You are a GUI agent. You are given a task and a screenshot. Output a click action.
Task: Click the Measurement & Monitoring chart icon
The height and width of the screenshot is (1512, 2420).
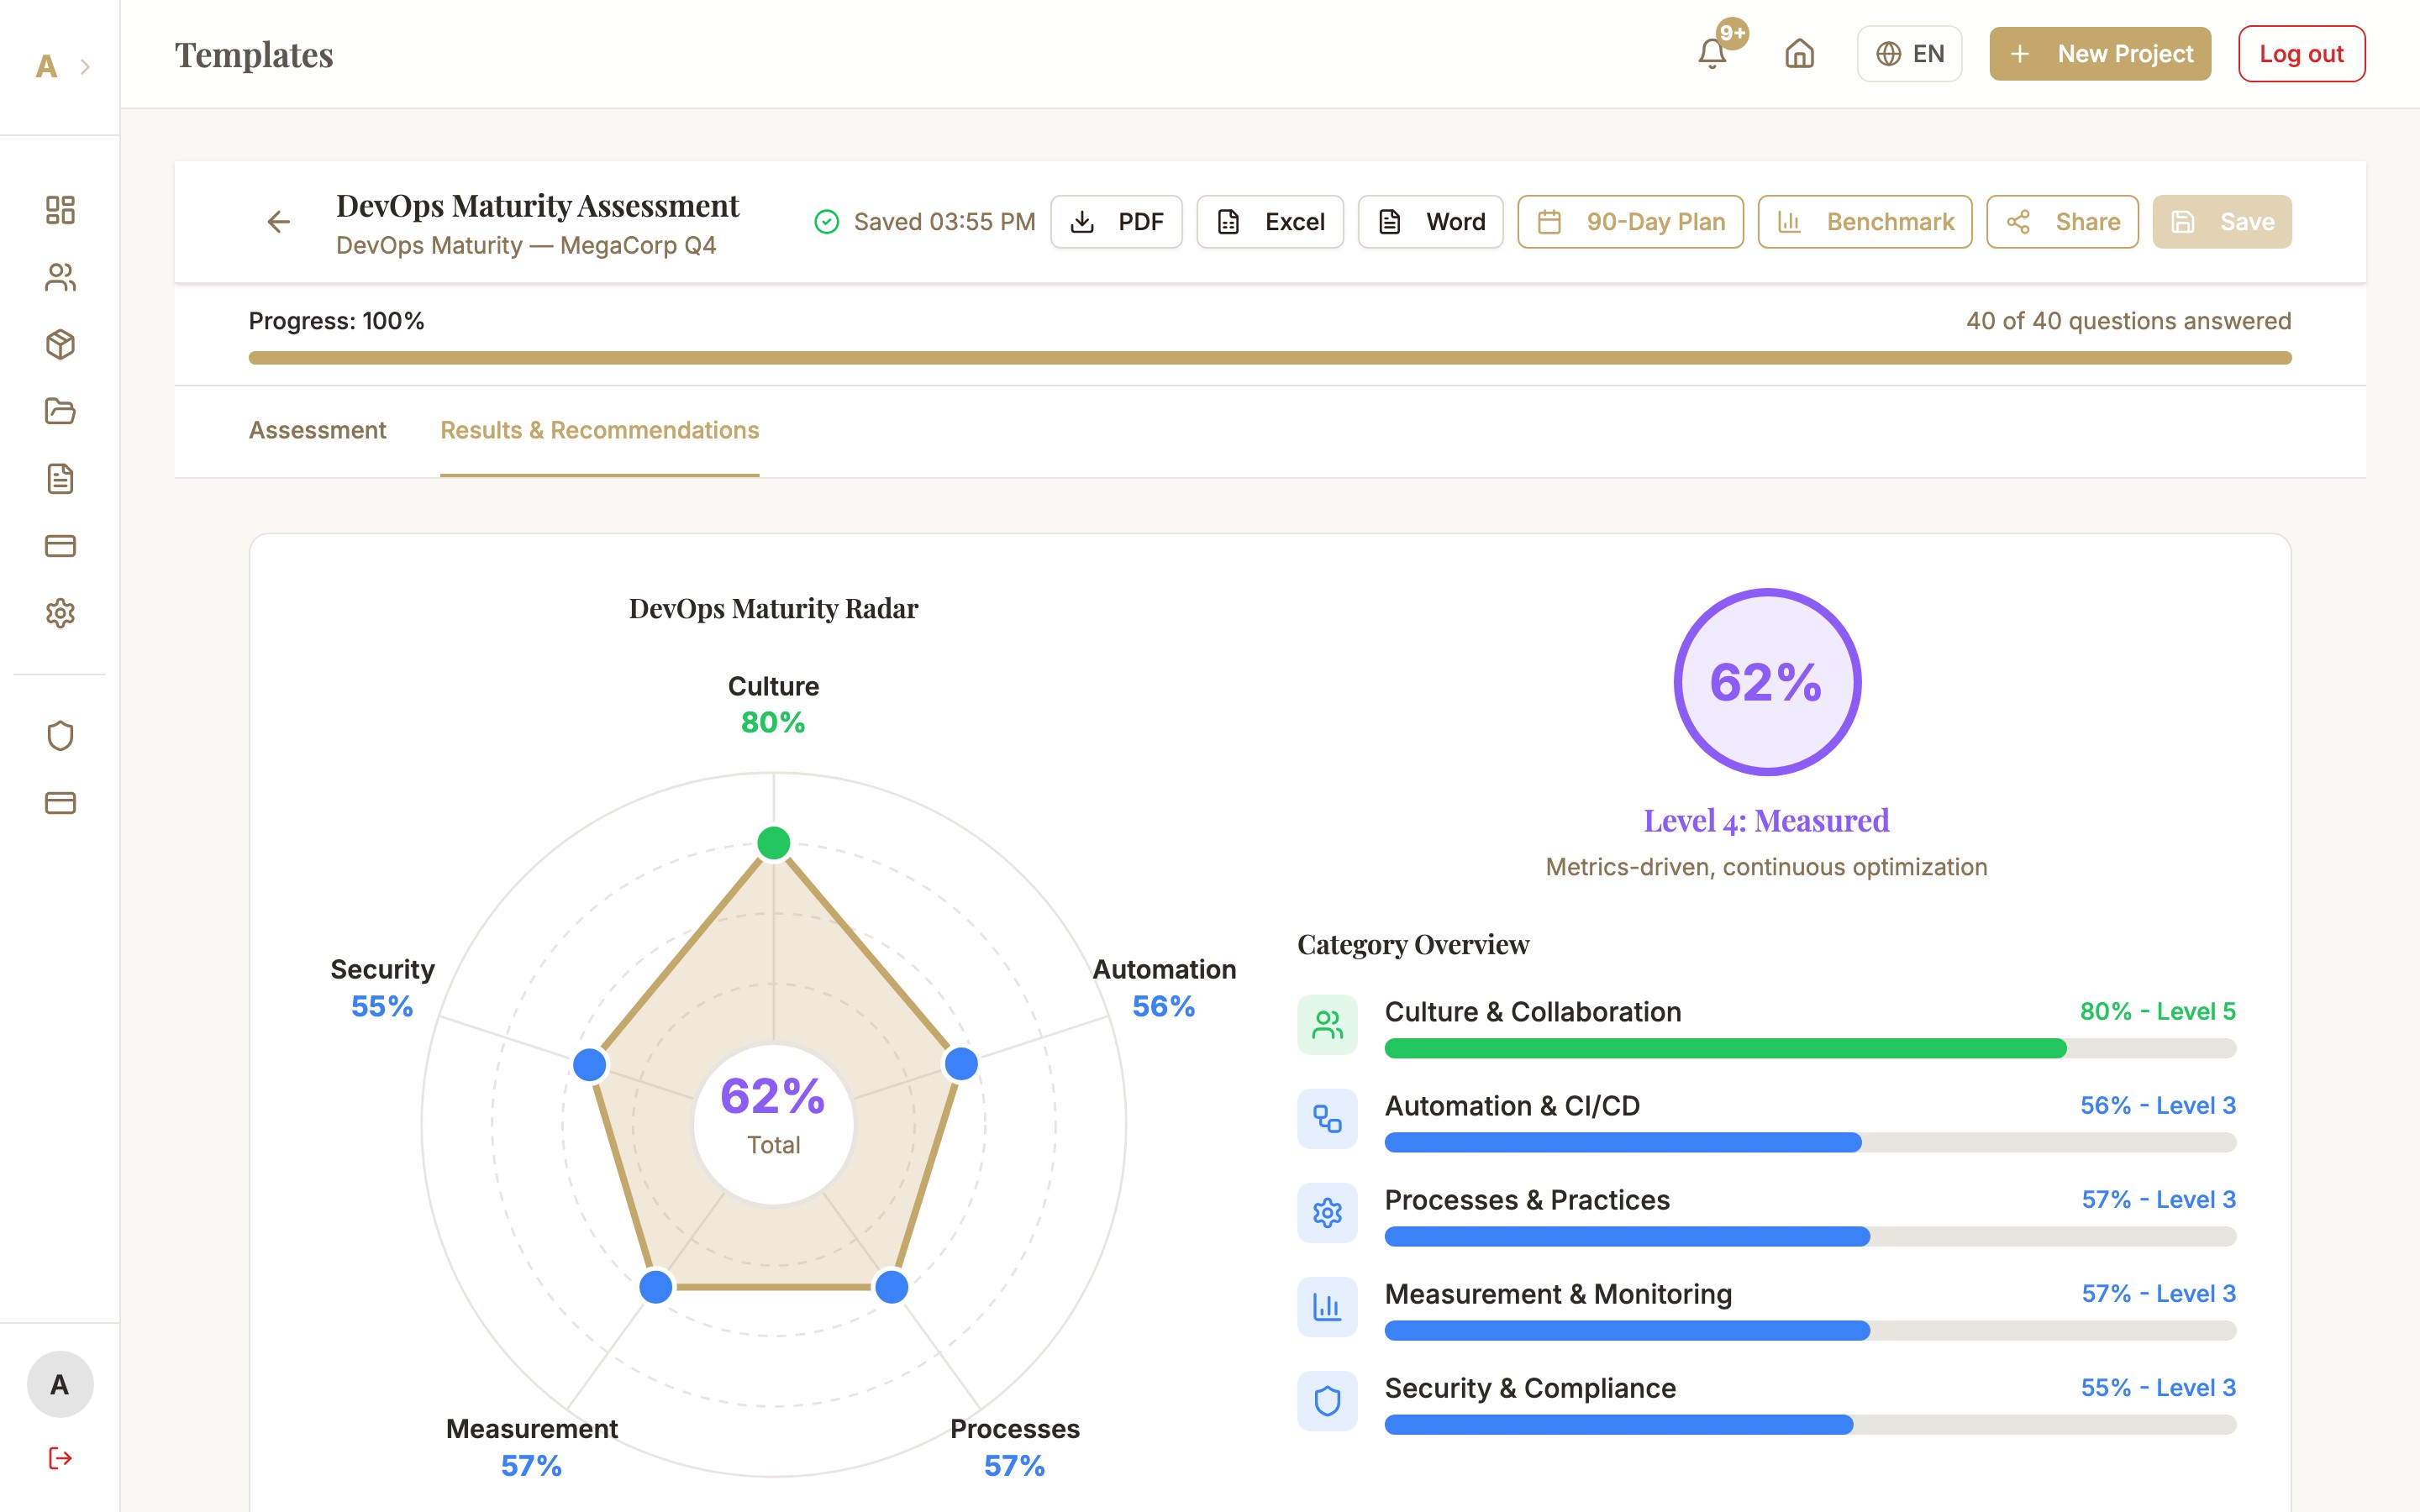(x=1327, y=1307)
